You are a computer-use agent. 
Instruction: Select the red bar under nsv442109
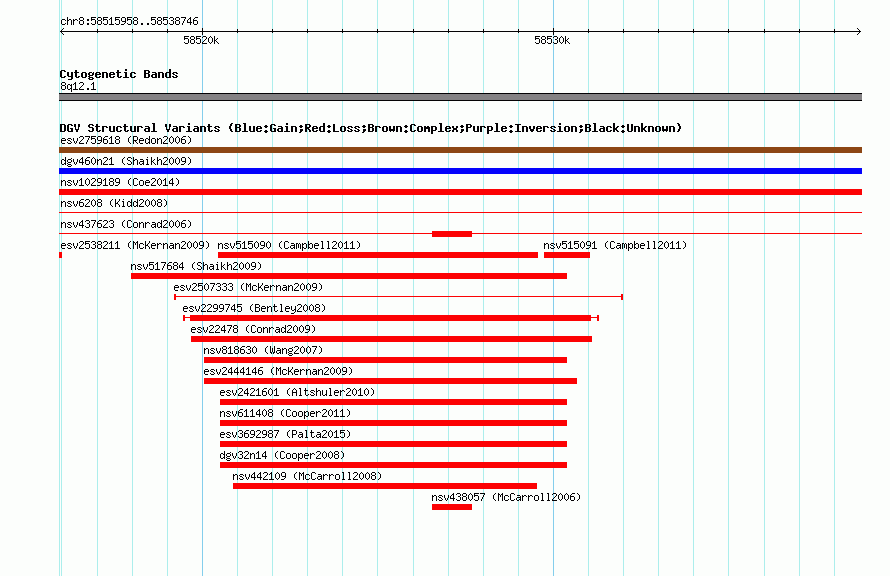(385, 486)
